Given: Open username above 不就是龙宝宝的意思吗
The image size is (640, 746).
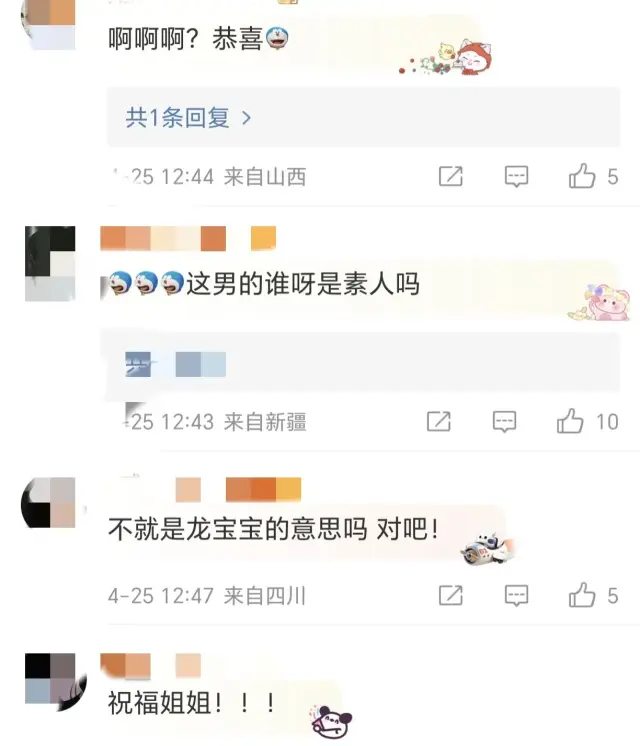Looking at the screenshot, I should point(238,490).
